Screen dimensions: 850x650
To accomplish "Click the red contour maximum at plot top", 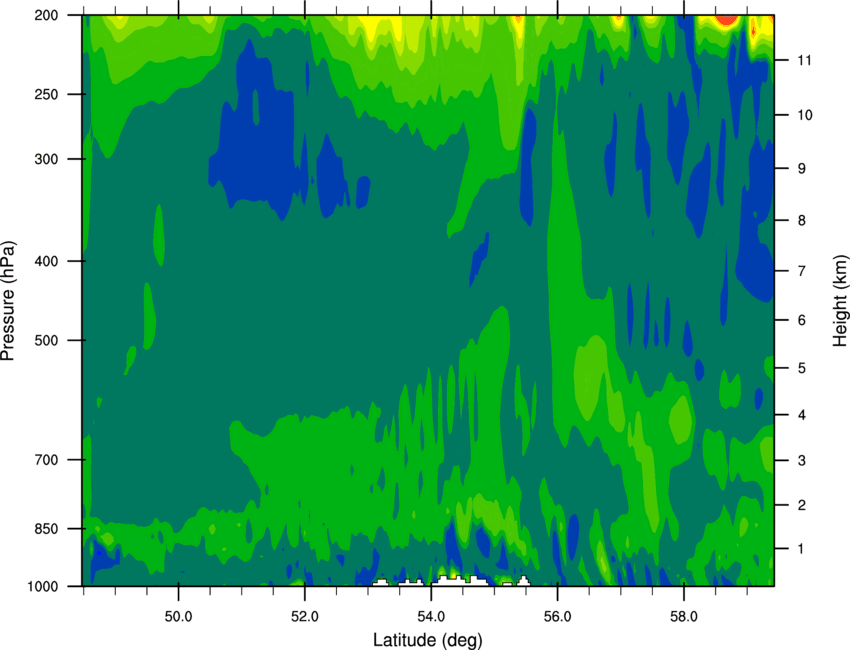I will point(726,20).
